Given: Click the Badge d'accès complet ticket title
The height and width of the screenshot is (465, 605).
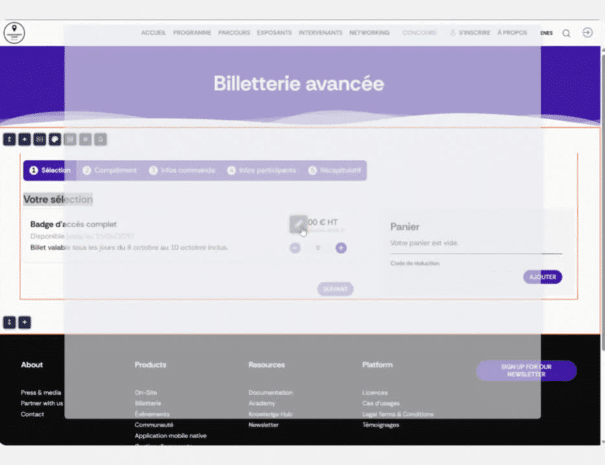Looking at the screenshot, I should (x=73, y=224).
